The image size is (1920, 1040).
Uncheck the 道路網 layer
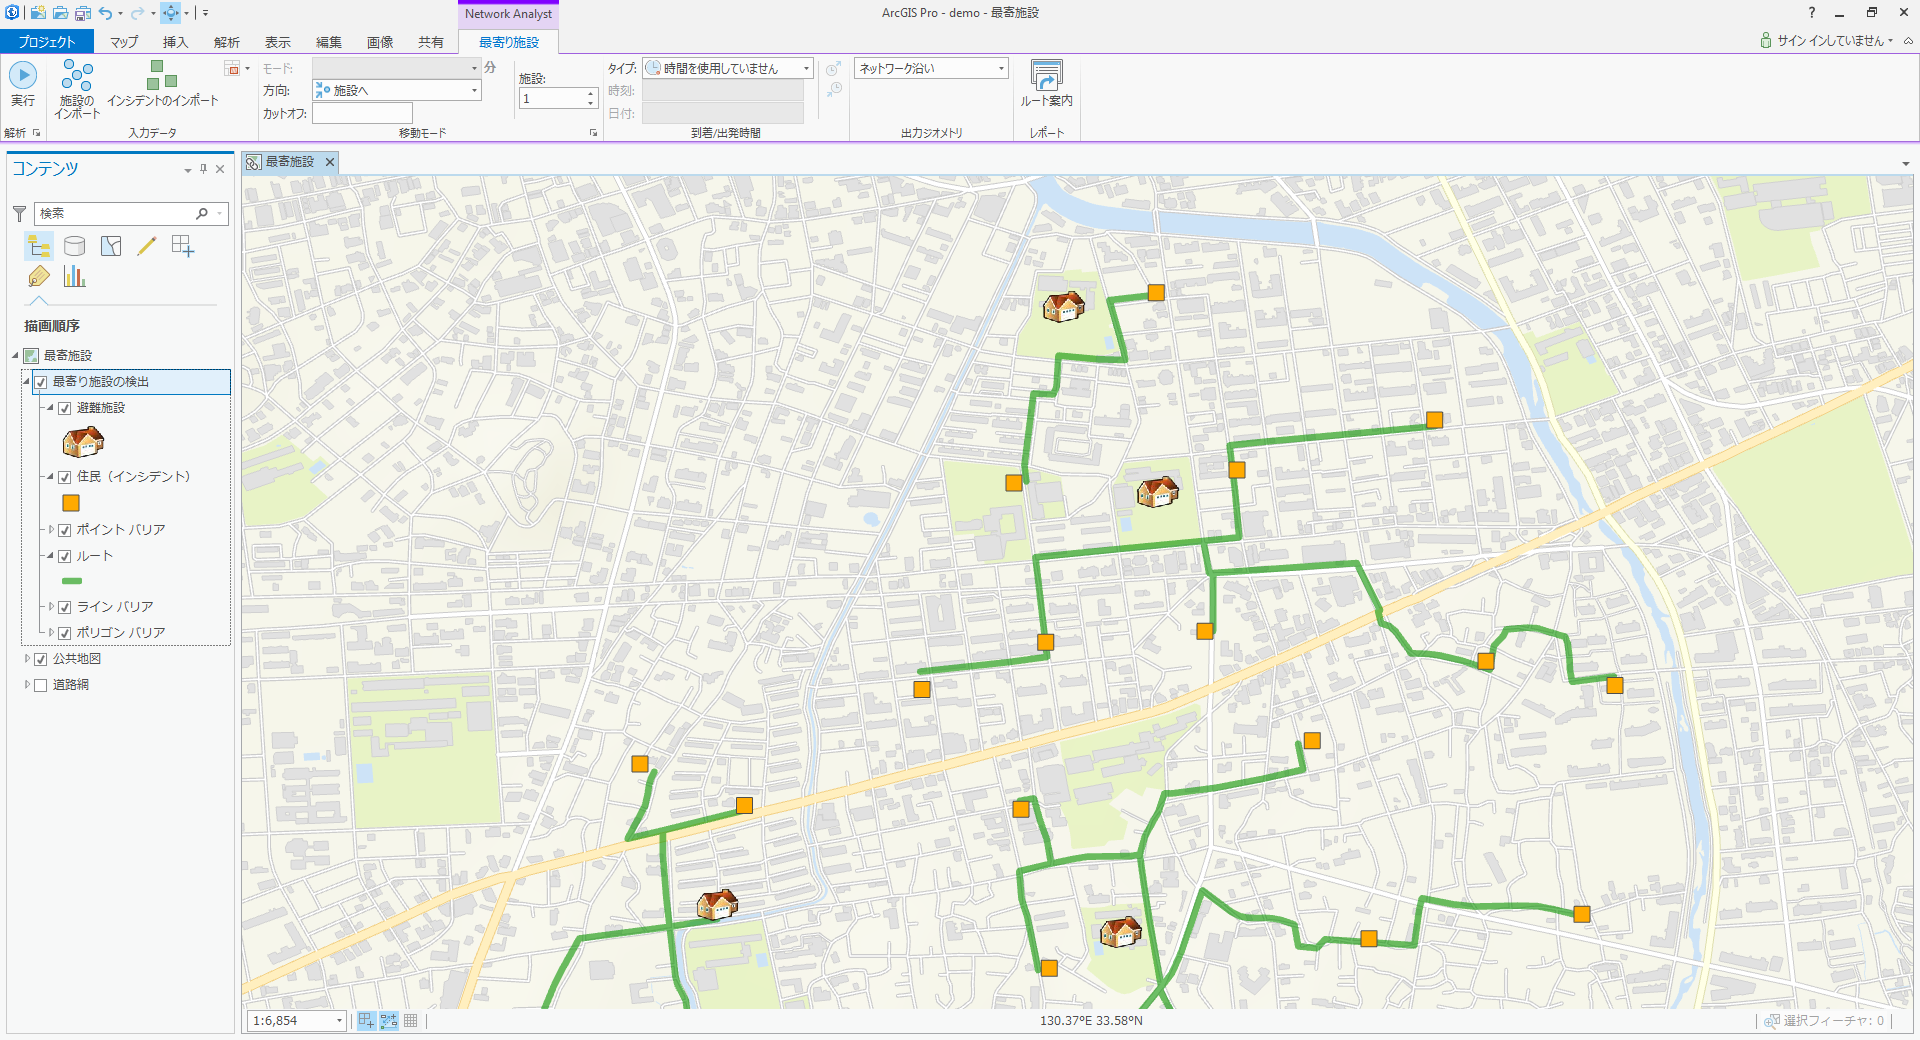(40, 685)
